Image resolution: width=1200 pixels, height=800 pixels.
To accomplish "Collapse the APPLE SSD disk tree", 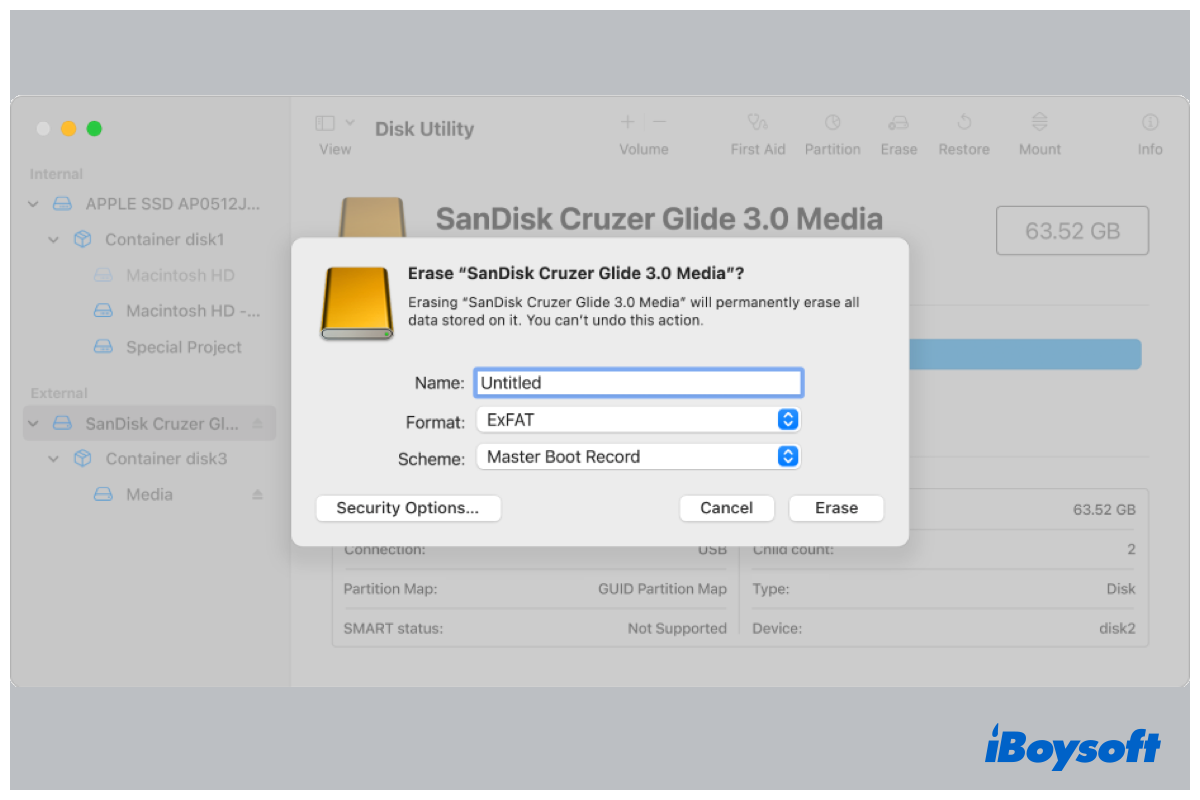I will click(34, 204).
